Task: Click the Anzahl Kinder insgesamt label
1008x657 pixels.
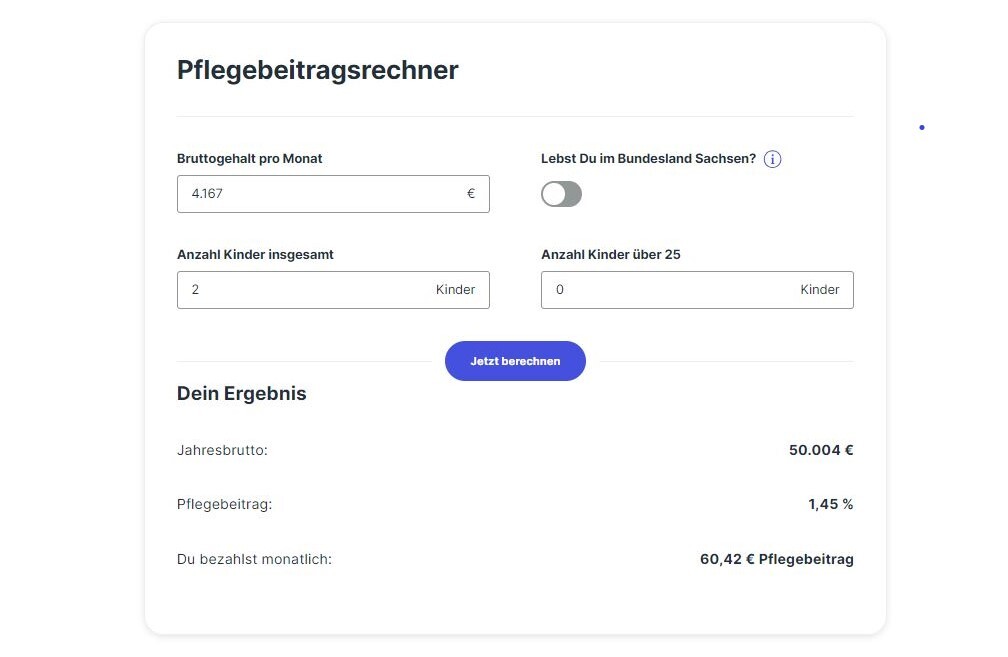Action: 255,254
